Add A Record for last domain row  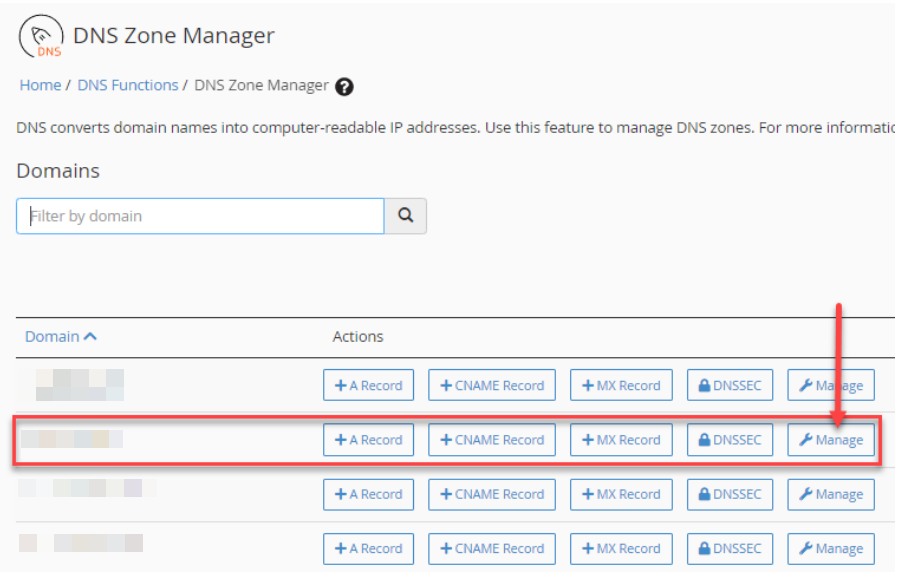368,549
